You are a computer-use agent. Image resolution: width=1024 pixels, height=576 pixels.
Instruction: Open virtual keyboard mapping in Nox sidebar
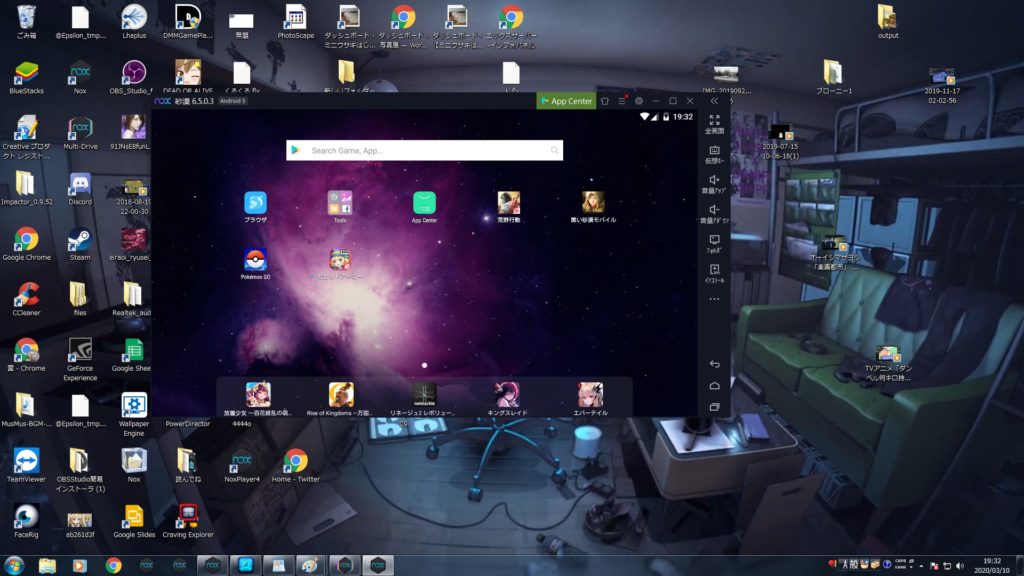pos(714,151)
